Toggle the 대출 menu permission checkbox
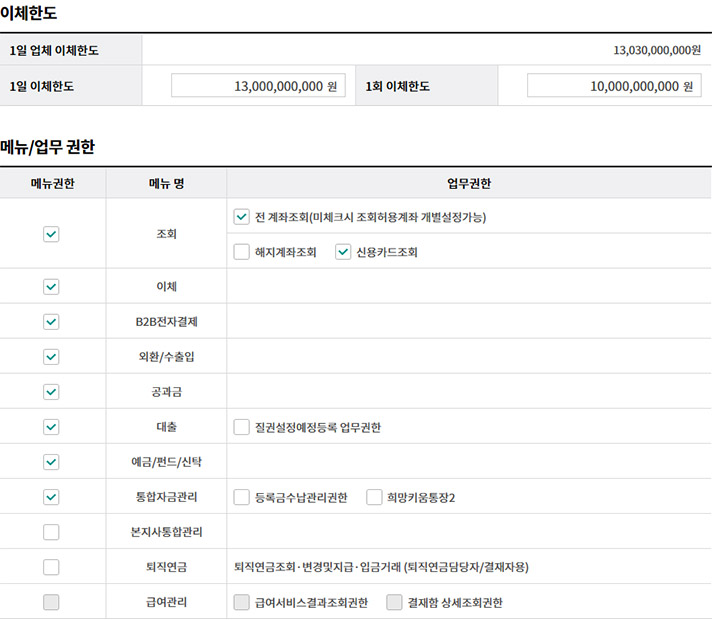 [x=51, y=427]
